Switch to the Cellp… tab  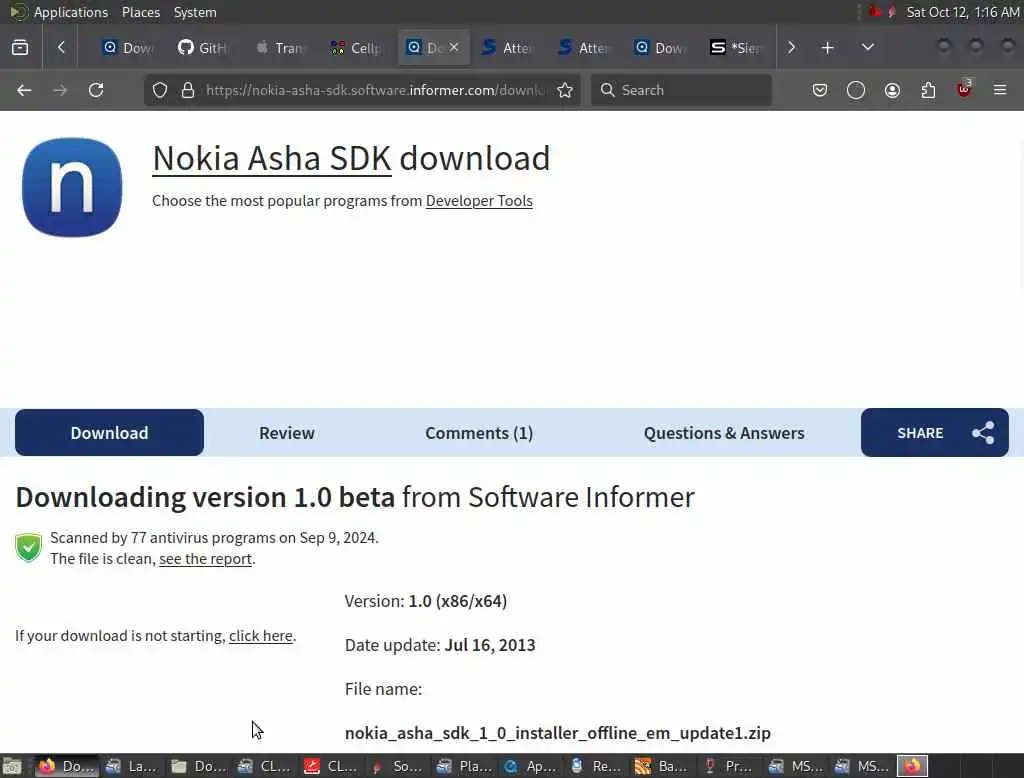pyautogui.click(x=356, y=47)
